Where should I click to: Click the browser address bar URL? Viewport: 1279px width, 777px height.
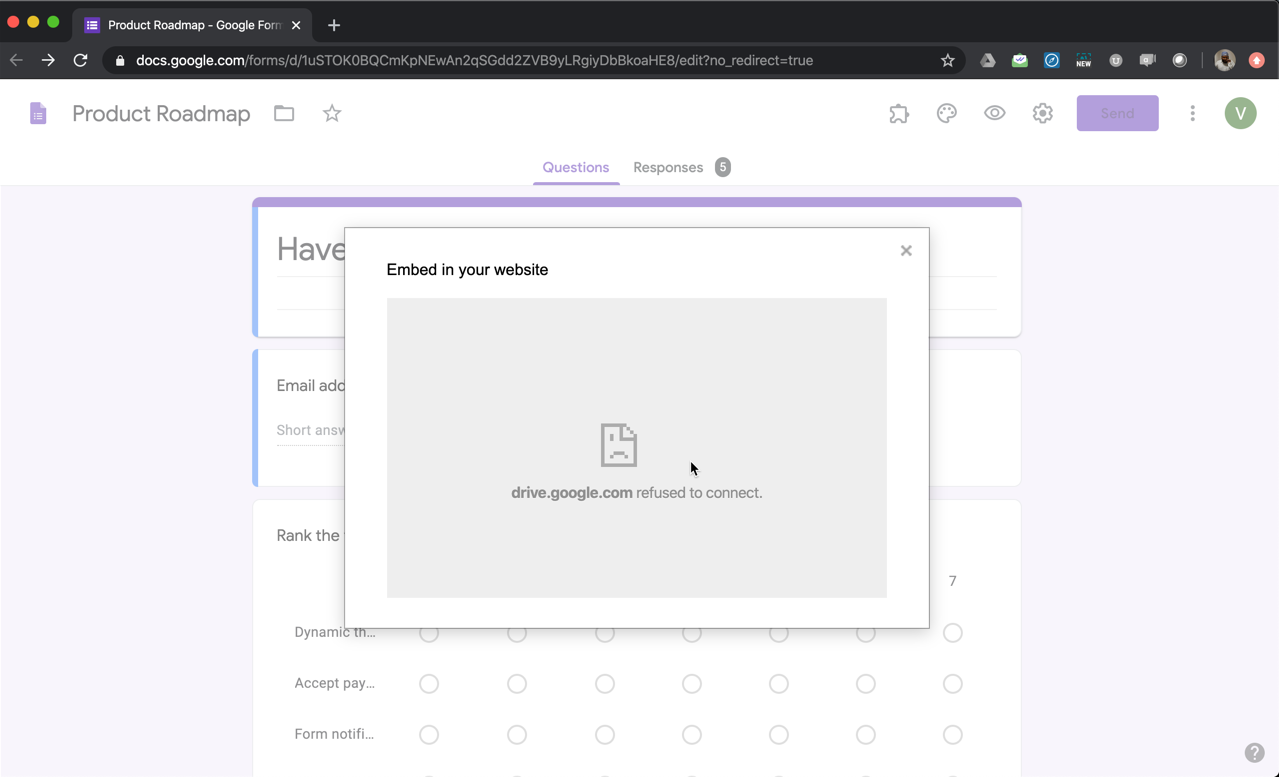[474, 61]
